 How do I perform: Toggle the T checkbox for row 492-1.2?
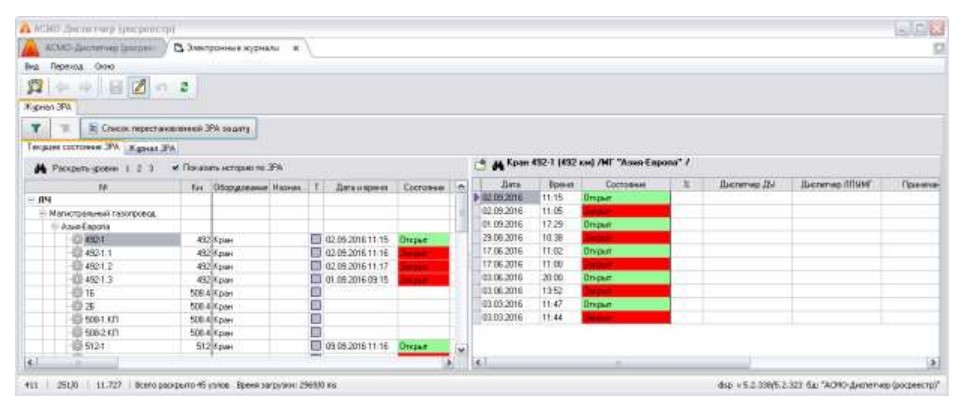click(316, 266)
